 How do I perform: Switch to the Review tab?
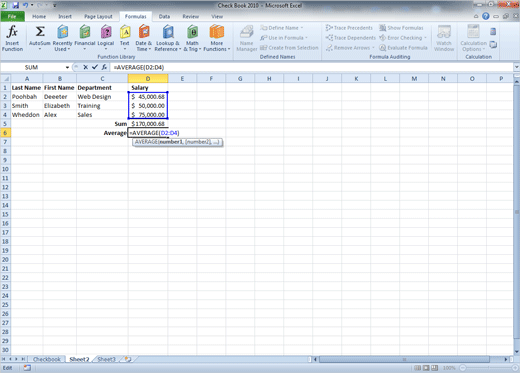(x=191, y=16)
